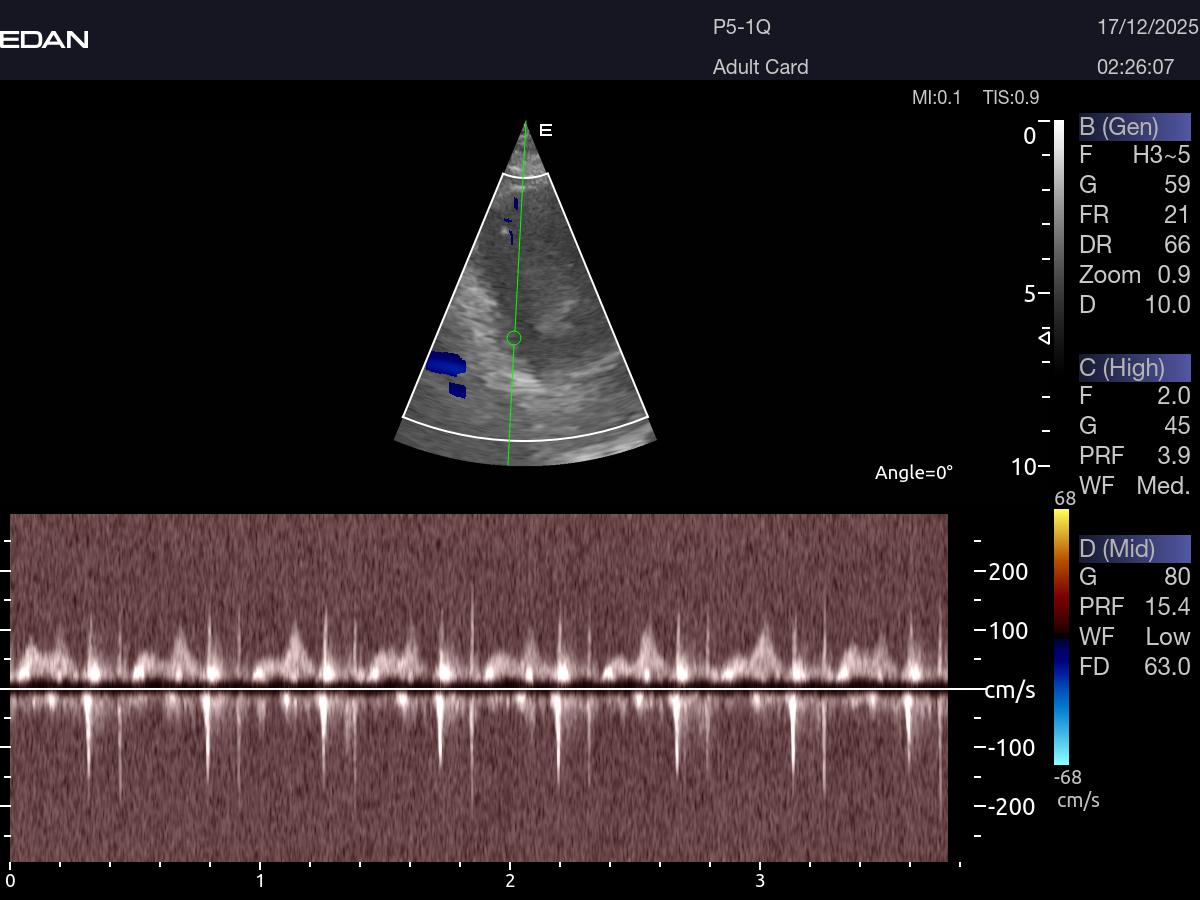Click the focus position triangle on depth scale
Viewport: 1200px width, 900px height.
(1044, 336)
